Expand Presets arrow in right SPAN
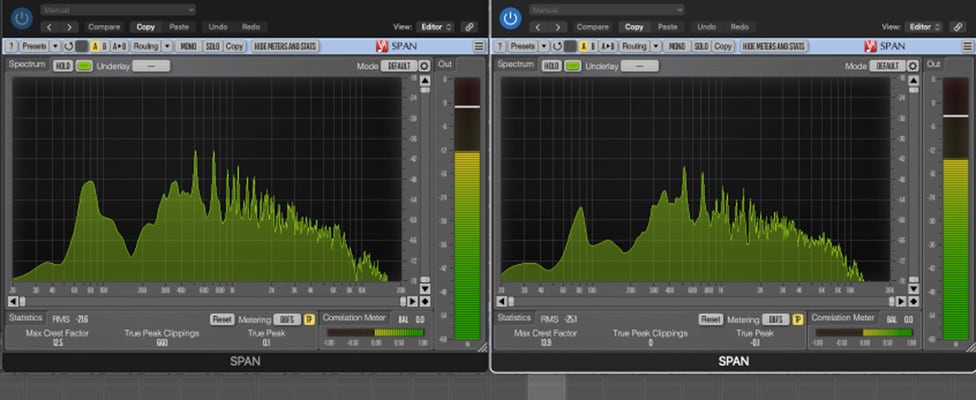976x400 pixels. (x=543, y=47)
